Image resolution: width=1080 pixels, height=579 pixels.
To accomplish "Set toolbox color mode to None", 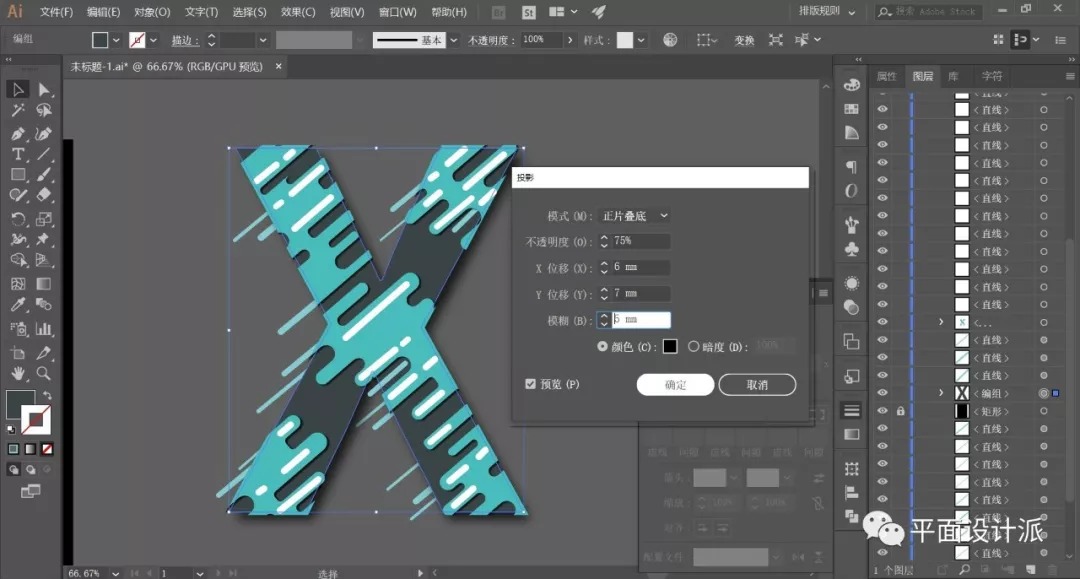I will tap(48, 449).
